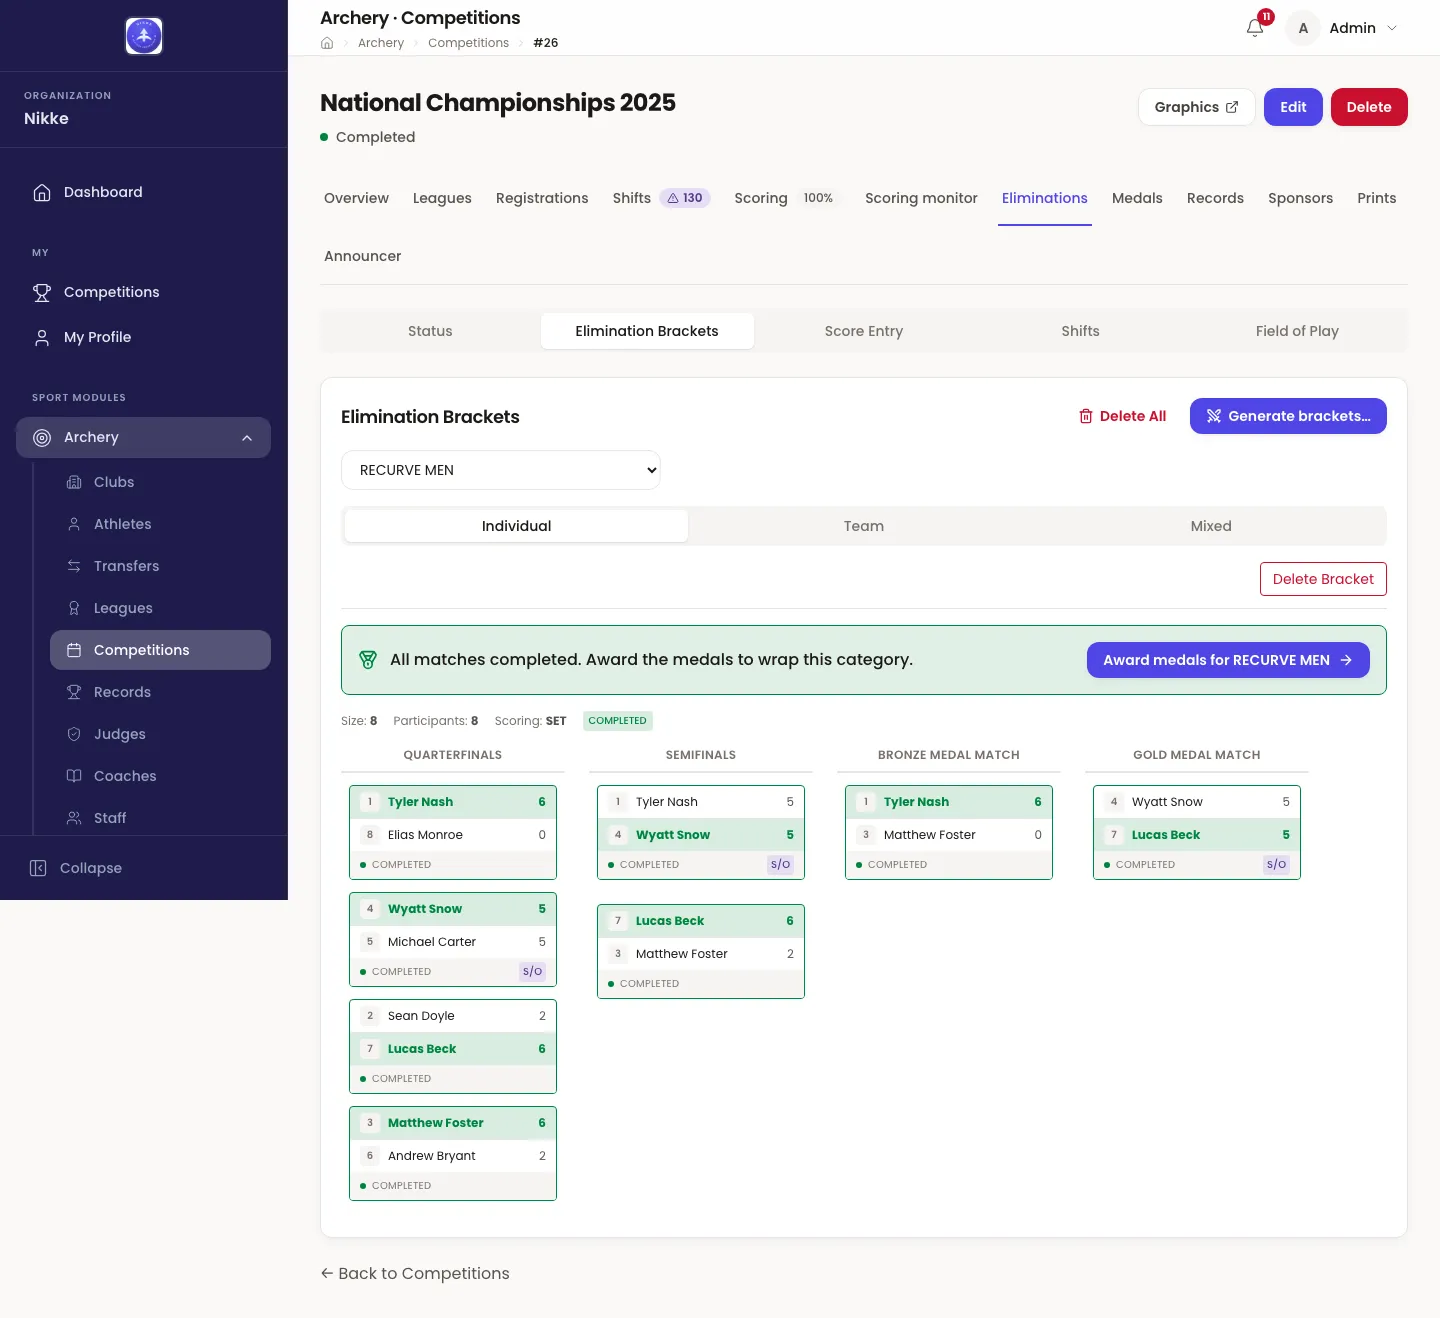
Task: Switch to the Team bracket type
Action: pyautogui.click(x=864, y=526)
